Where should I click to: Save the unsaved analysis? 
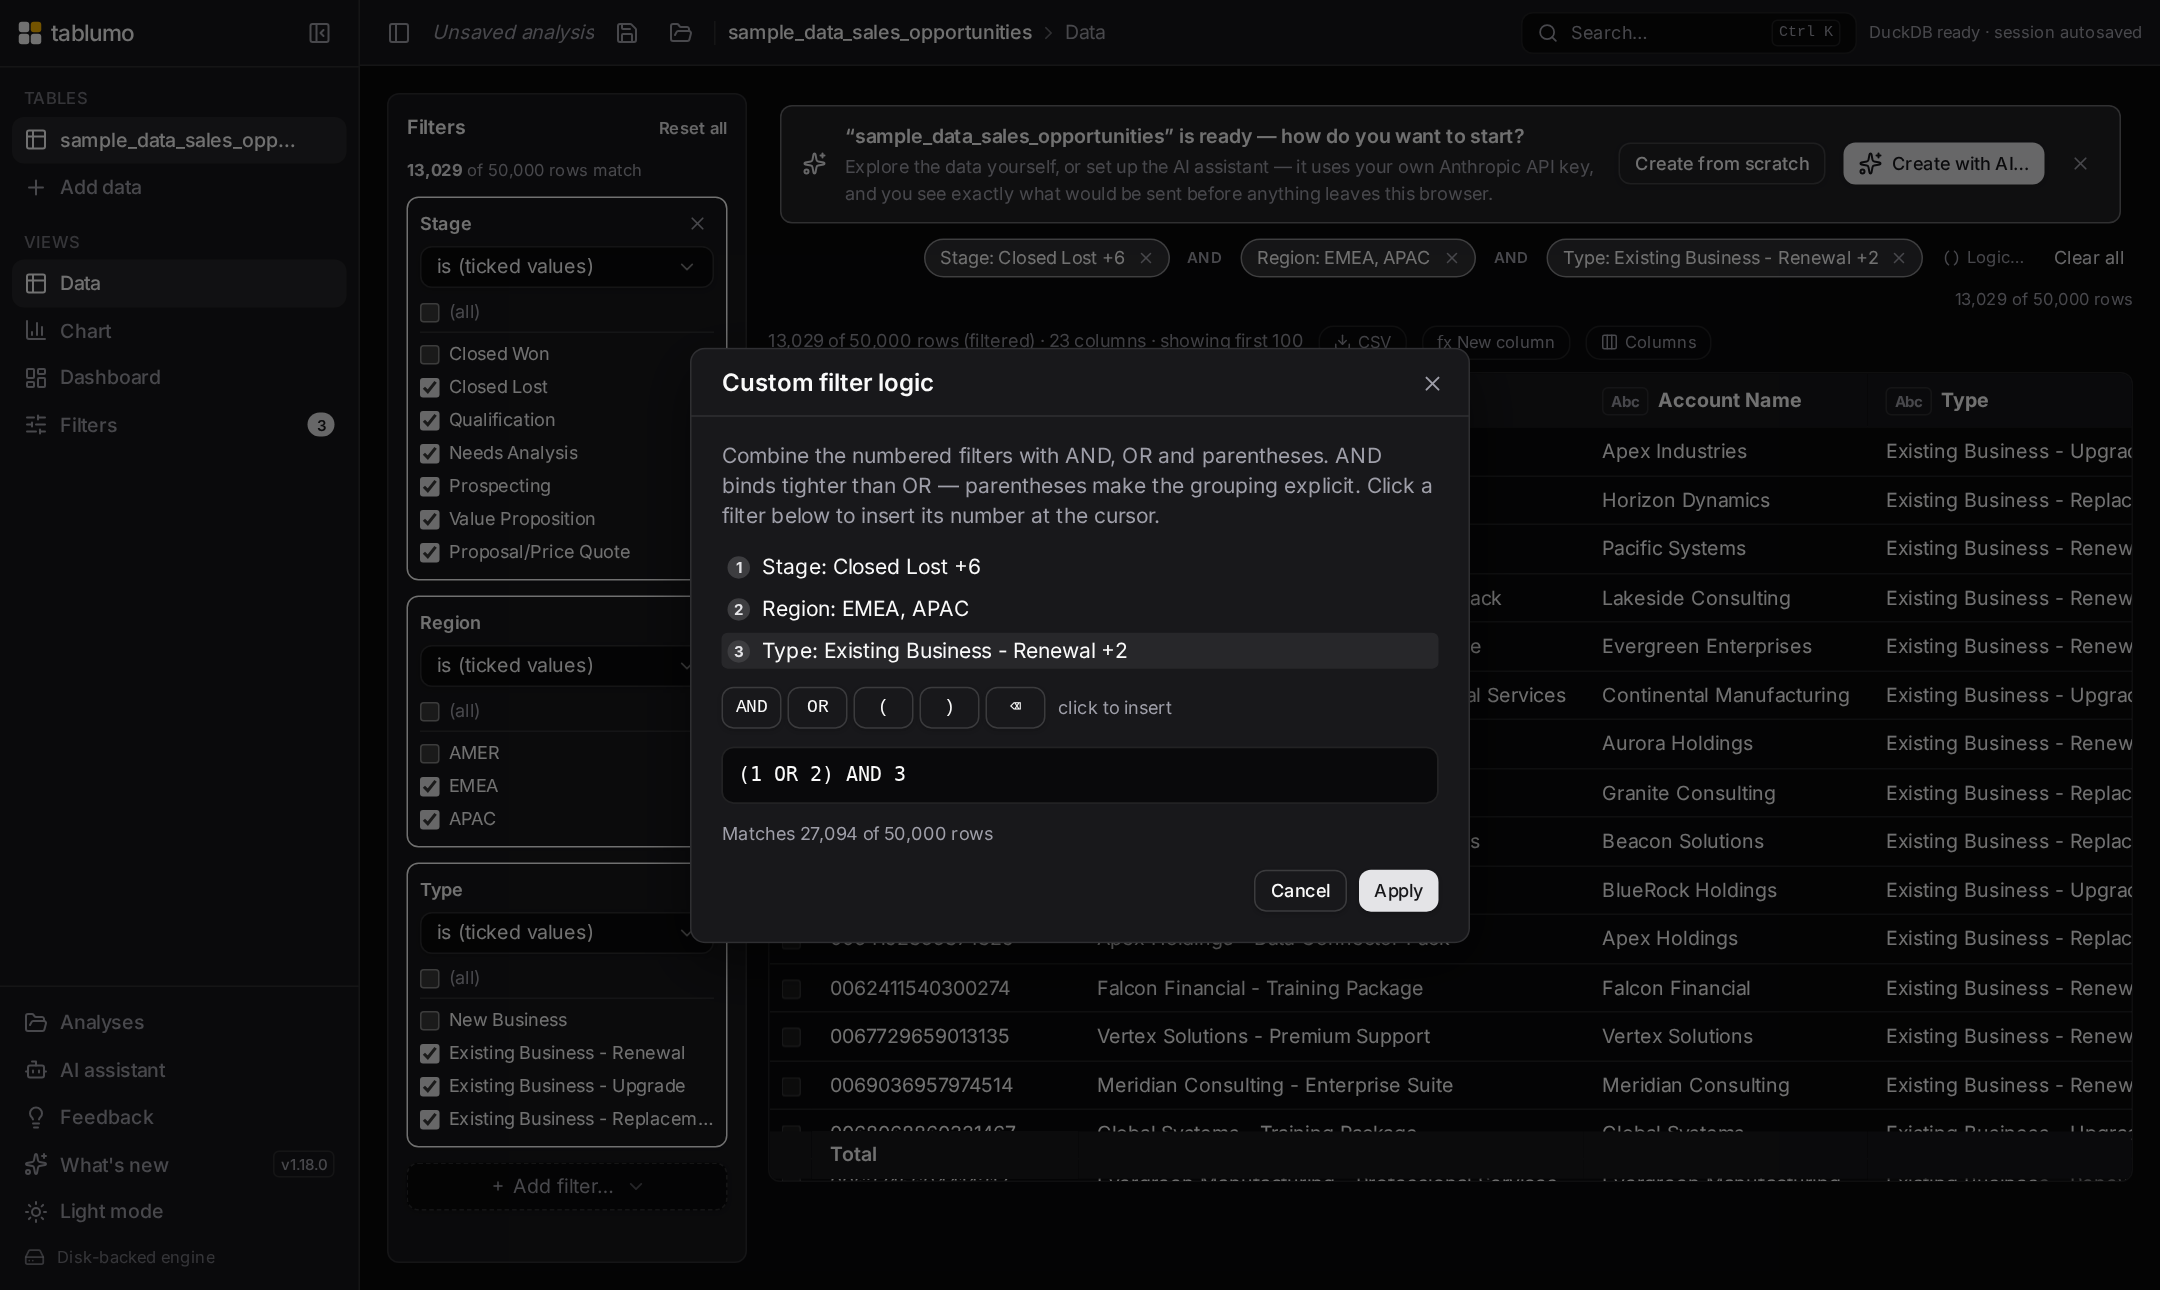tap(627, 33)
